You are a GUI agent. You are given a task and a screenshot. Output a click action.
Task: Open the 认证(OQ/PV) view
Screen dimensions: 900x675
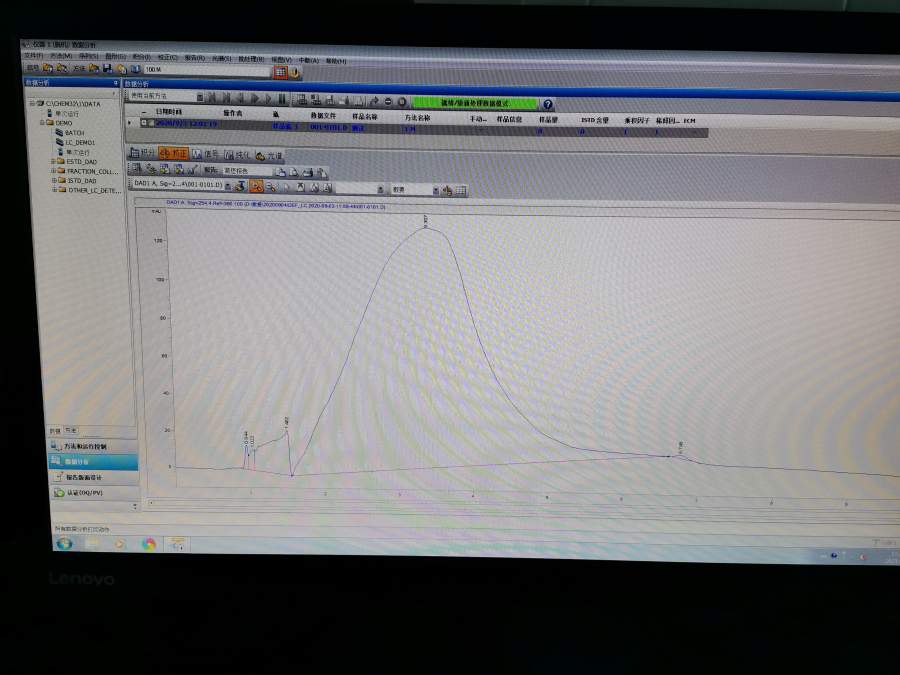(x=96, y=492)
